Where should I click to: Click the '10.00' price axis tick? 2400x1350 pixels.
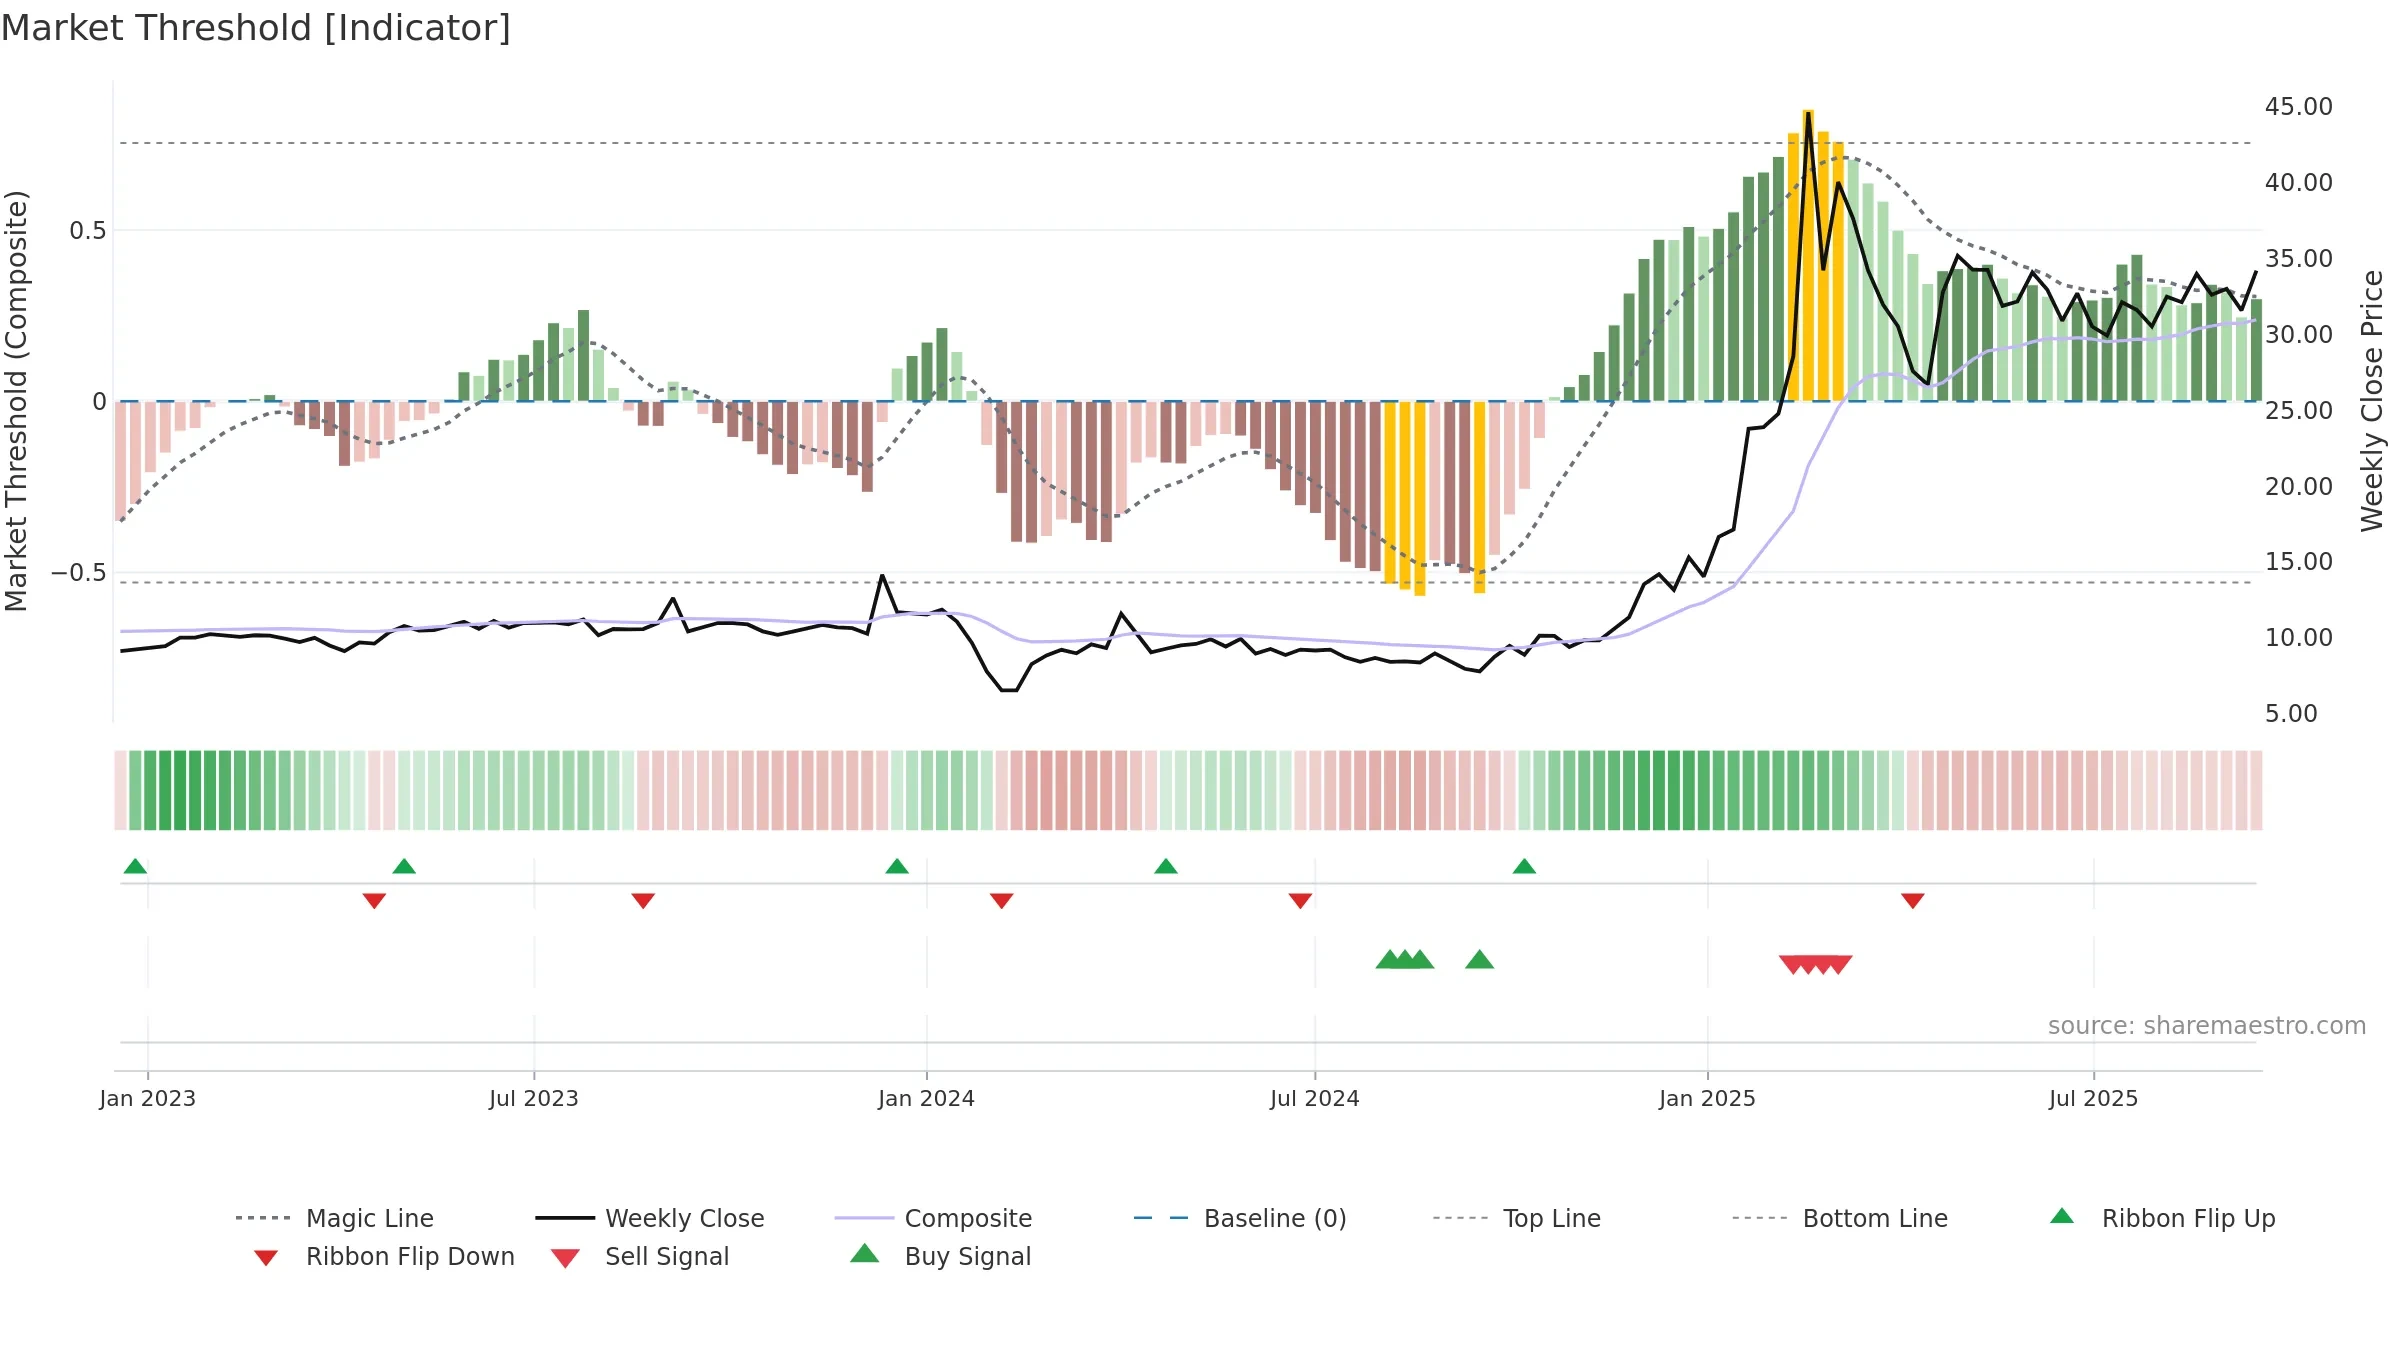pos(2299,638)
